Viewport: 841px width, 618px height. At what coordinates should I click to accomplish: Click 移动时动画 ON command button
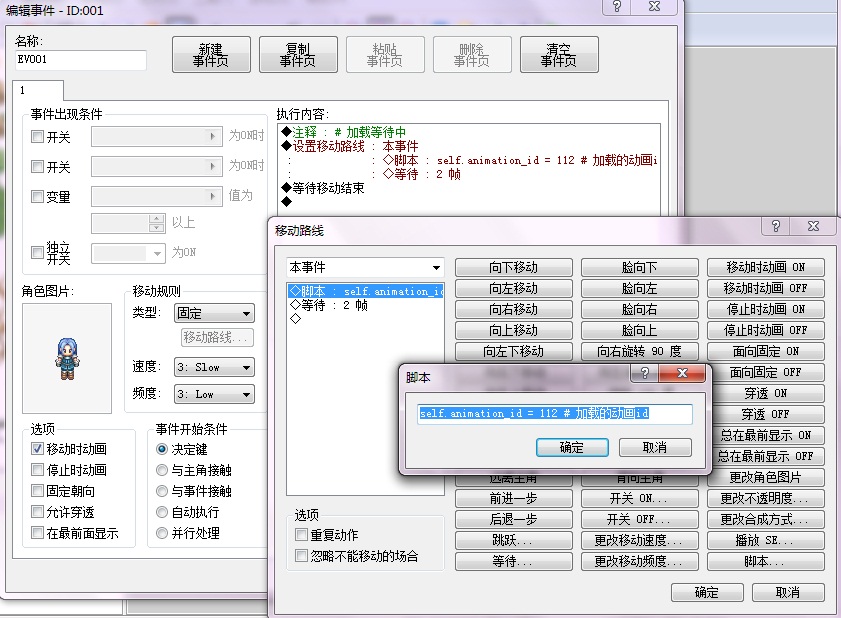[x=765, y=267]
